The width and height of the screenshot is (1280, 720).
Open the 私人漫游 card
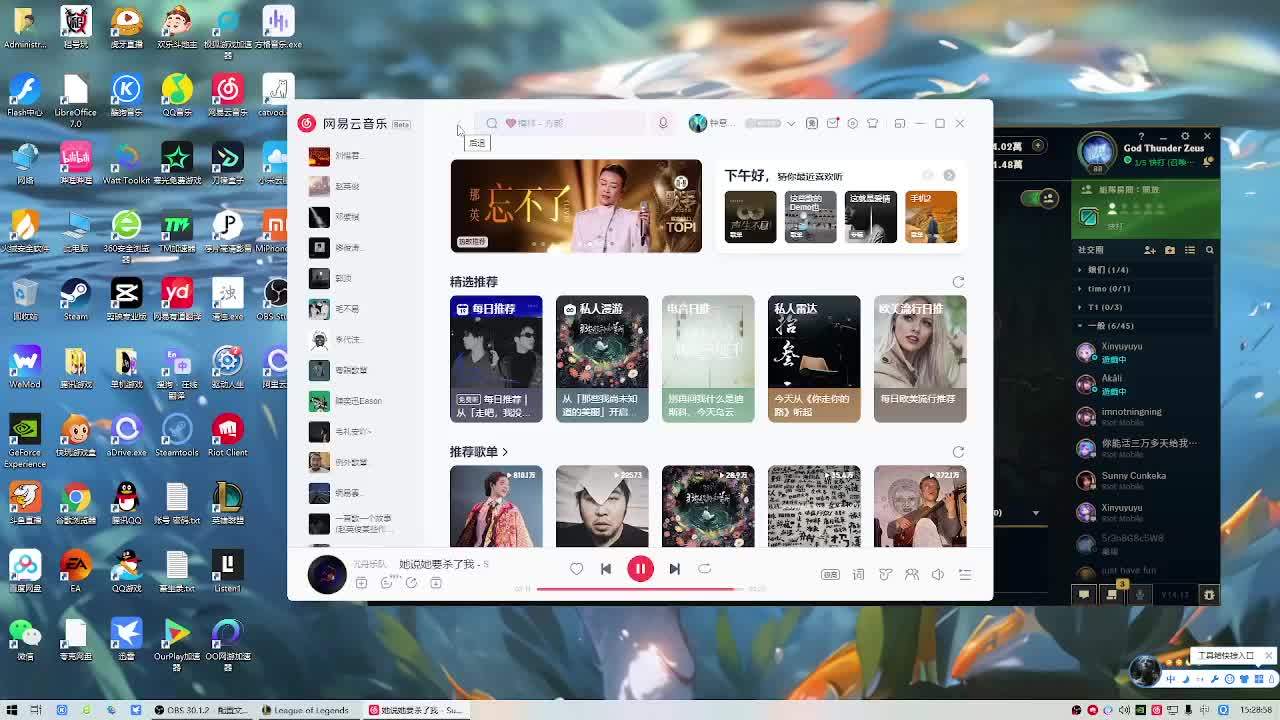click(602, 359)
